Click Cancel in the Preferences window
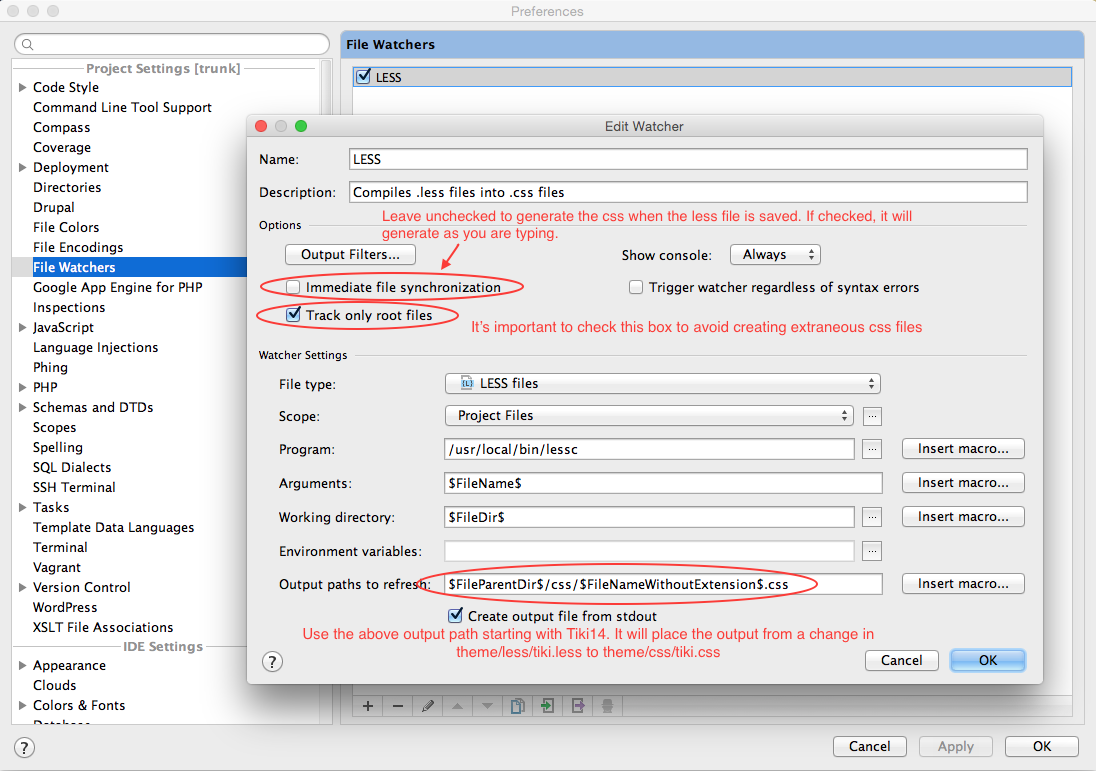The width and height of the screenshot is (1096, 771). pyautogui.click(x=870, y=747)
